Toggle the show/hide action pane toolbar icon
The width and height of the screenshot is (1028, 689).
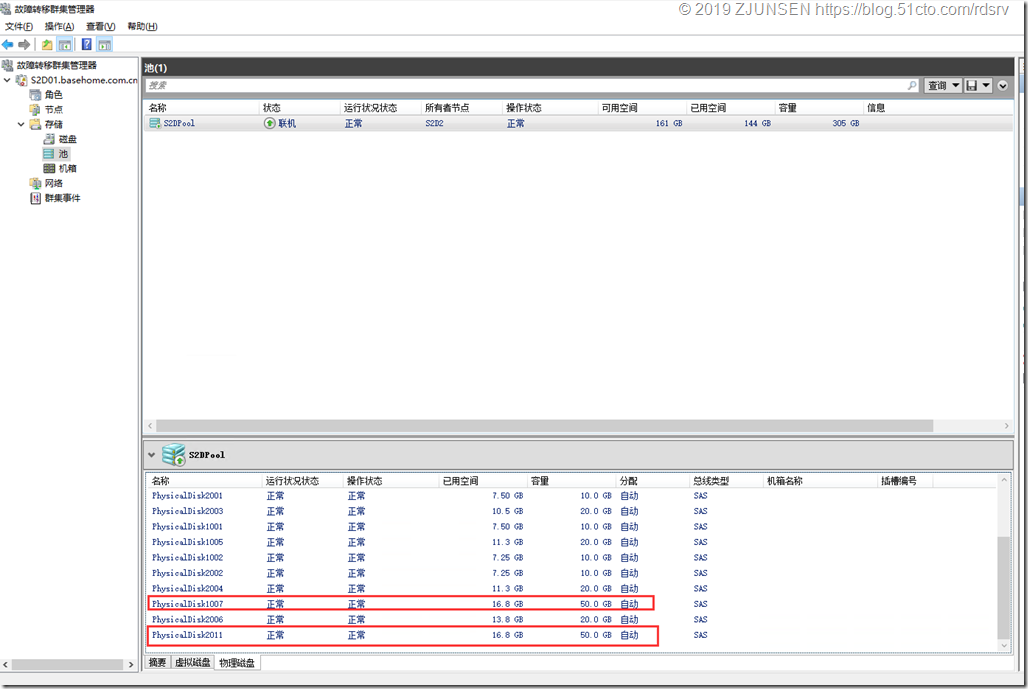point(105,45)
